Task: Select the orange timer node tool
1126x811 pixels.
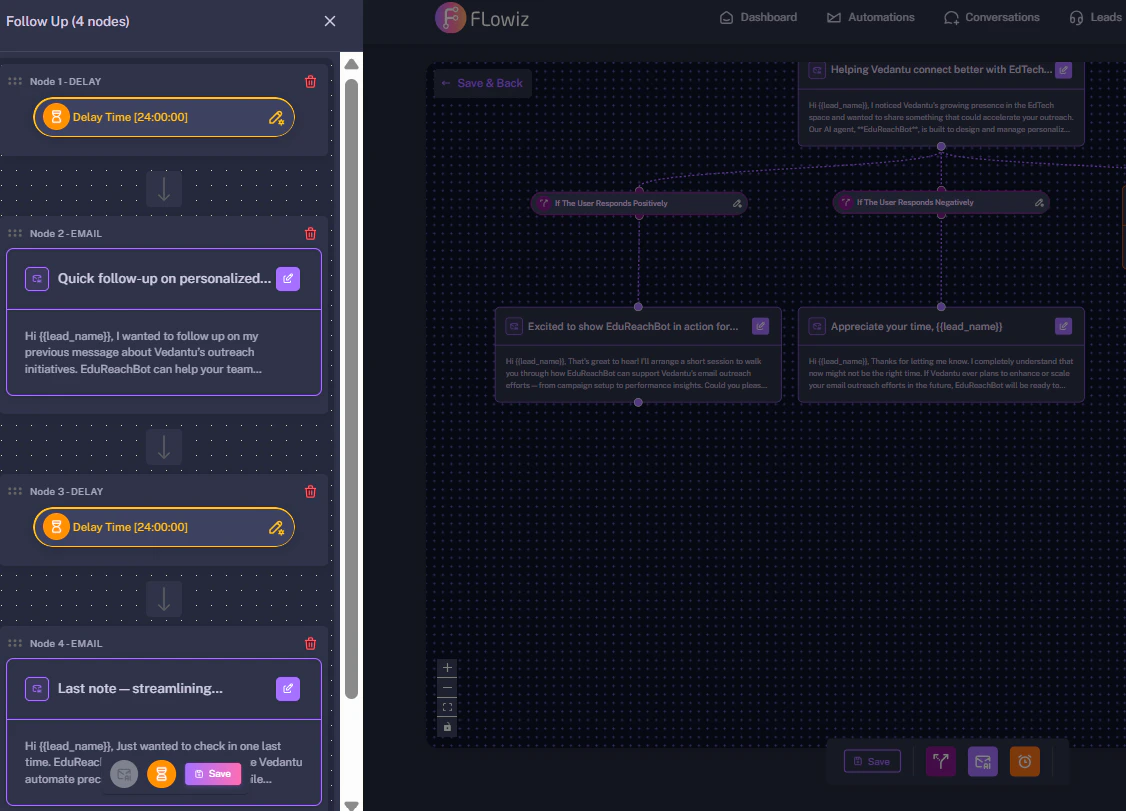Action: (1024, 761)
